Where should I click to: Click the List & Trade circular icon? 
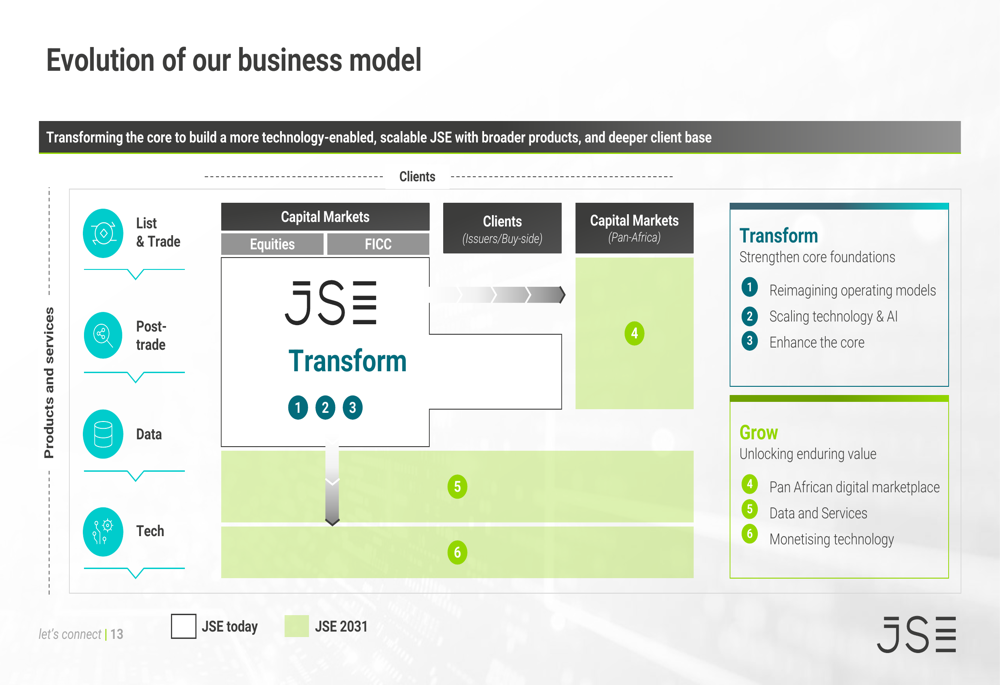[103, 233]
